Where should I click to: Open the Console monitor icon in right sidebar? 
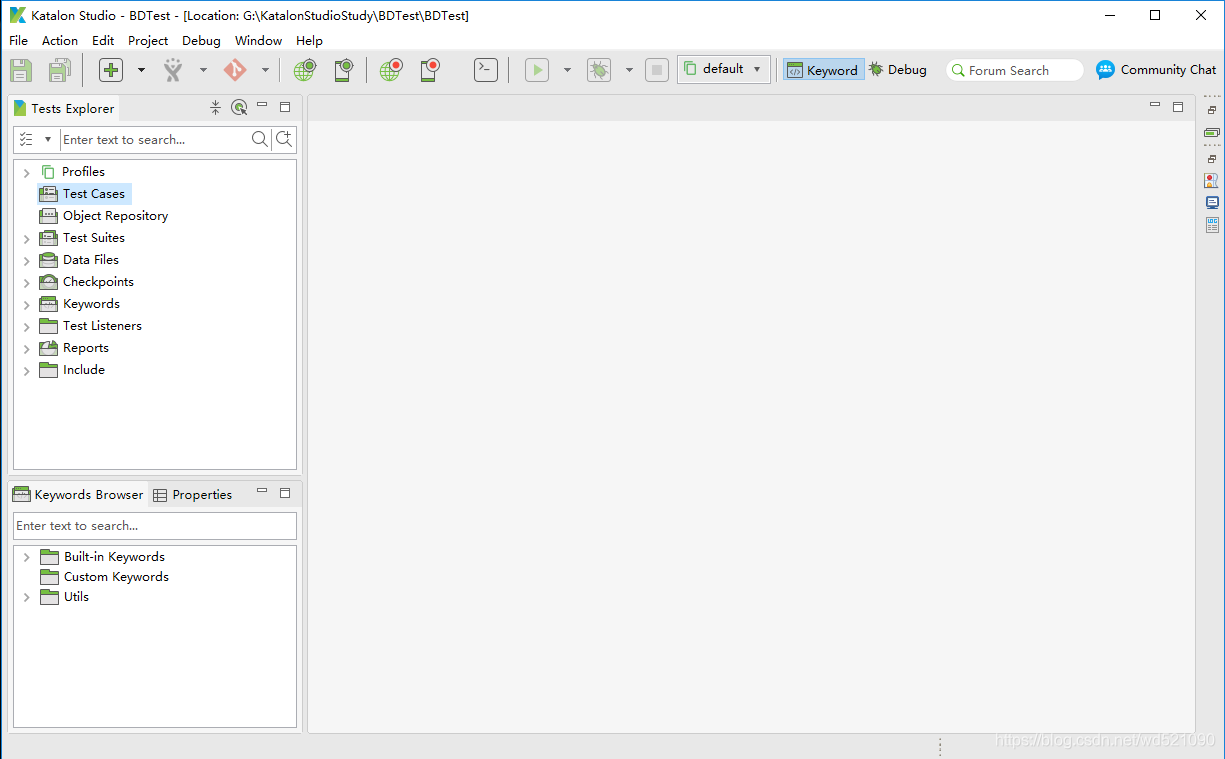tap(1212, 202)
